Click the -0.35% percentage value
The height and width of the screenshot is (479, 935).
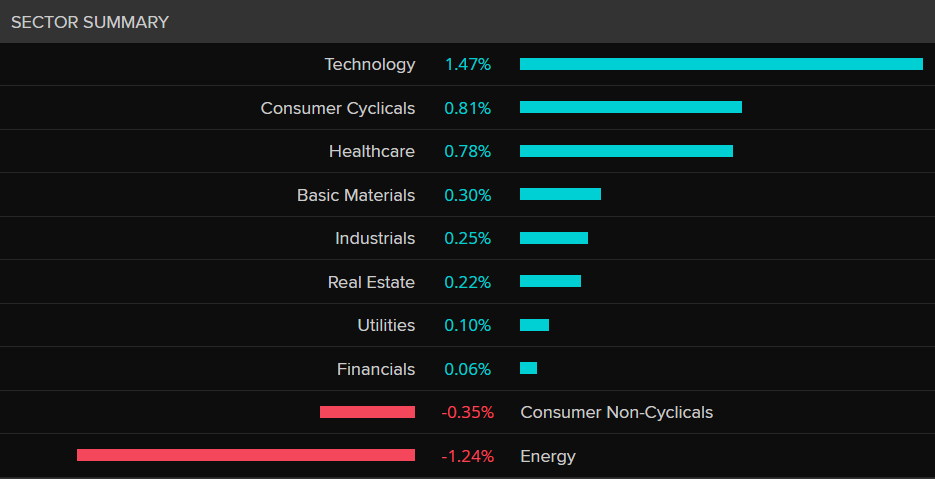tap(468, 412)
